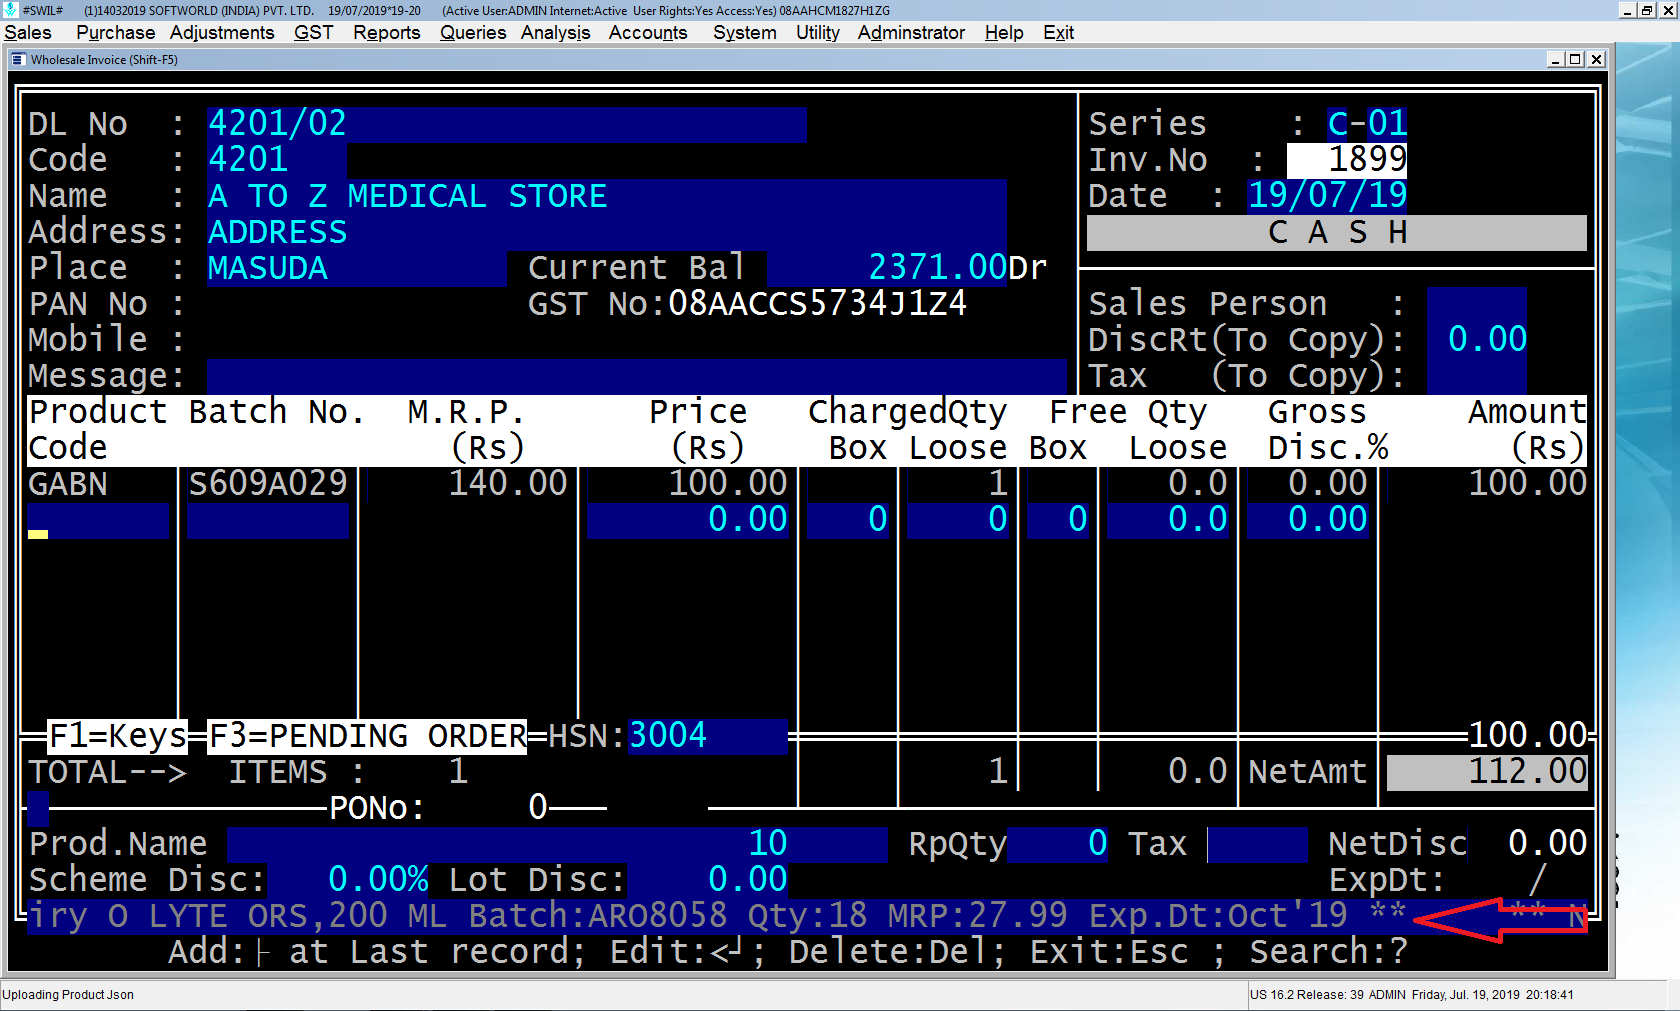Click the Uploading Product Json status text
Viewport: 1680px width, 1011px height.
click(x=68, y=995)
